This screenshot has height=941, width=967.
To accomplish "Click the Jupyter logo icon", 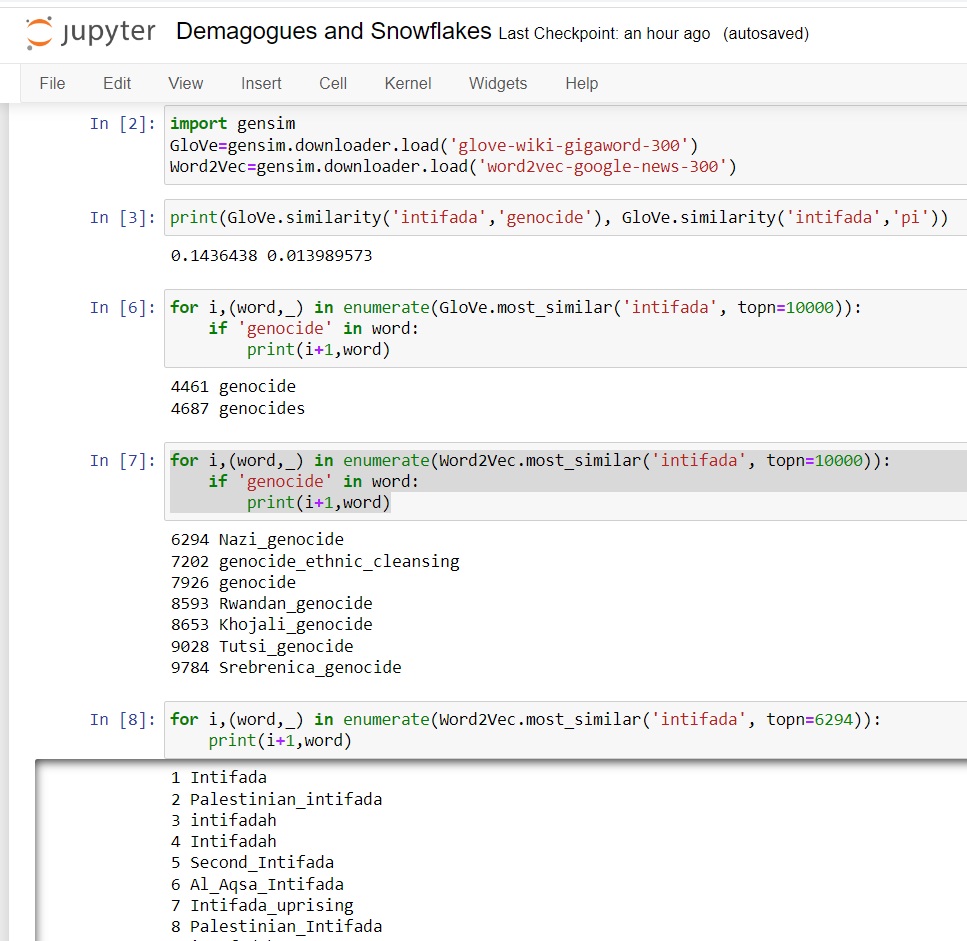I will click(x=40, y=33).
